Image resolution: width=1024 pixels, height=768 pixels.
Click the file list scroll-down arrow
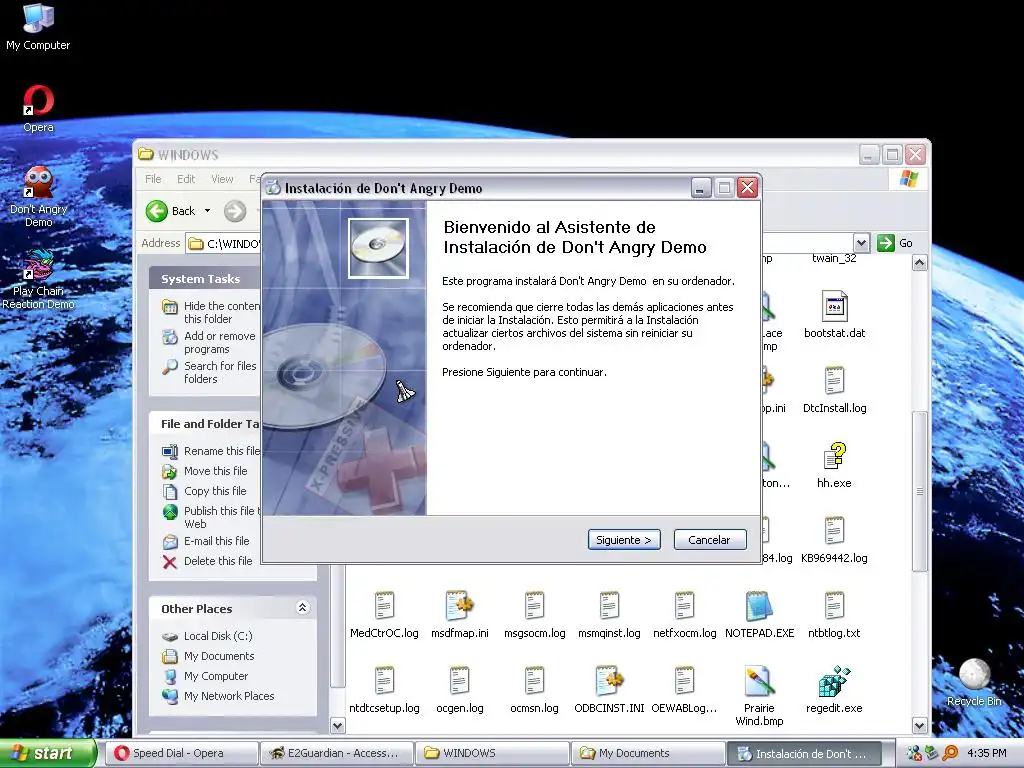(x=920, y=725)
